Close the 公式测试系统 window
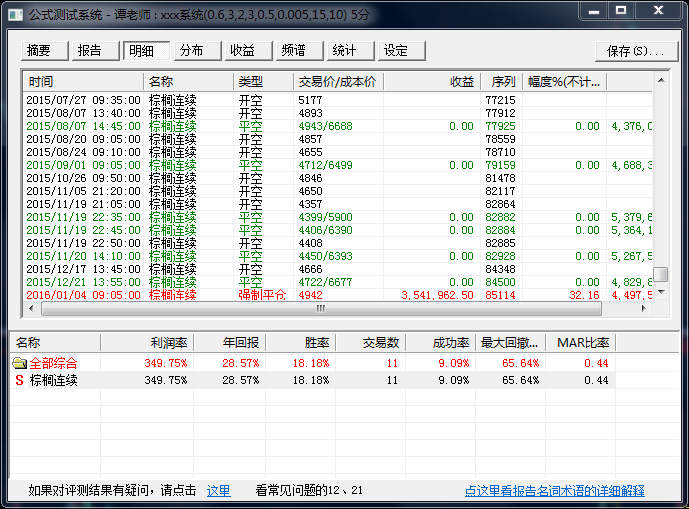This screenshot has height=509, width=689. click(657, 12)
